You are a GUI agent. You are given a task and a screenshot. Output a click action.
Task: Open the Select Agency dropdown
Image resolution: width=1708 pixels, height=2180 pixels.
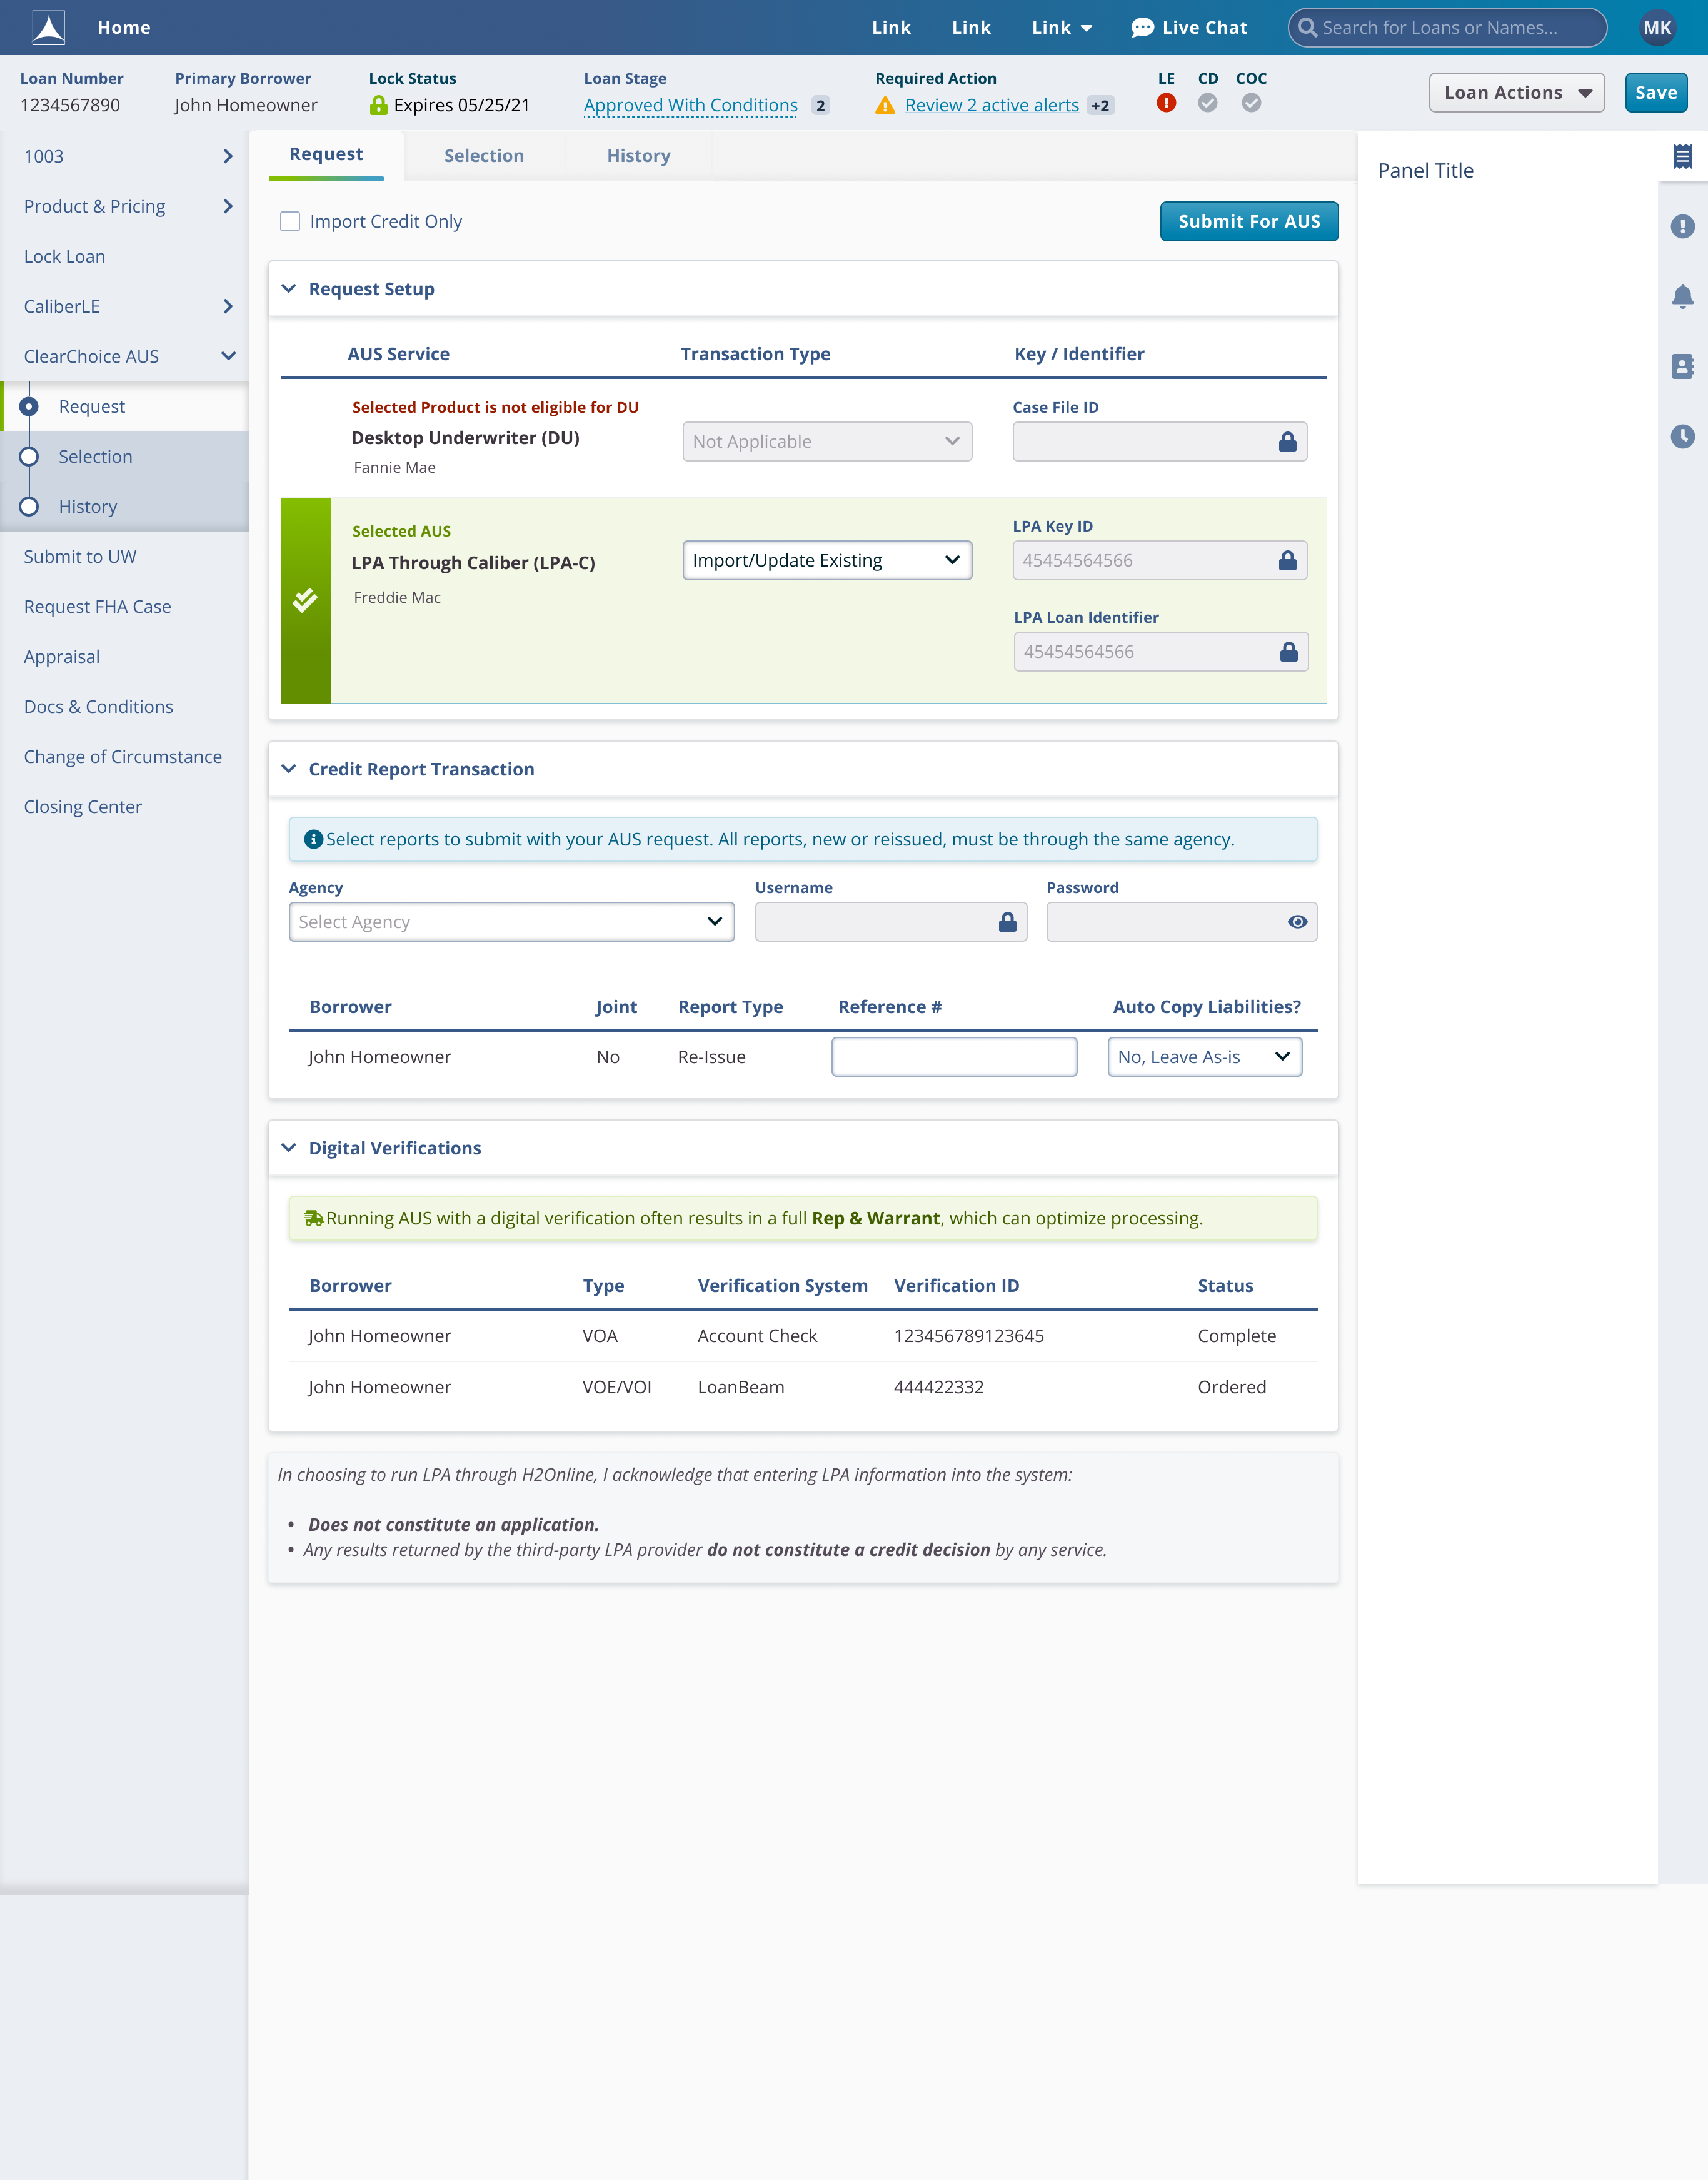coord(511,922)
